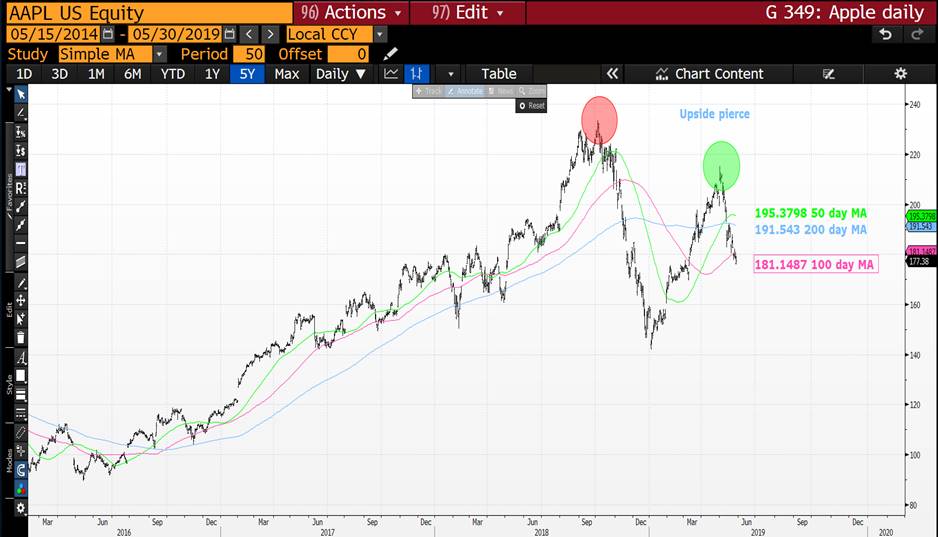This screenshot has width=938, height=537.
Task: Select the dollar change measure tool
Action: 20,150
